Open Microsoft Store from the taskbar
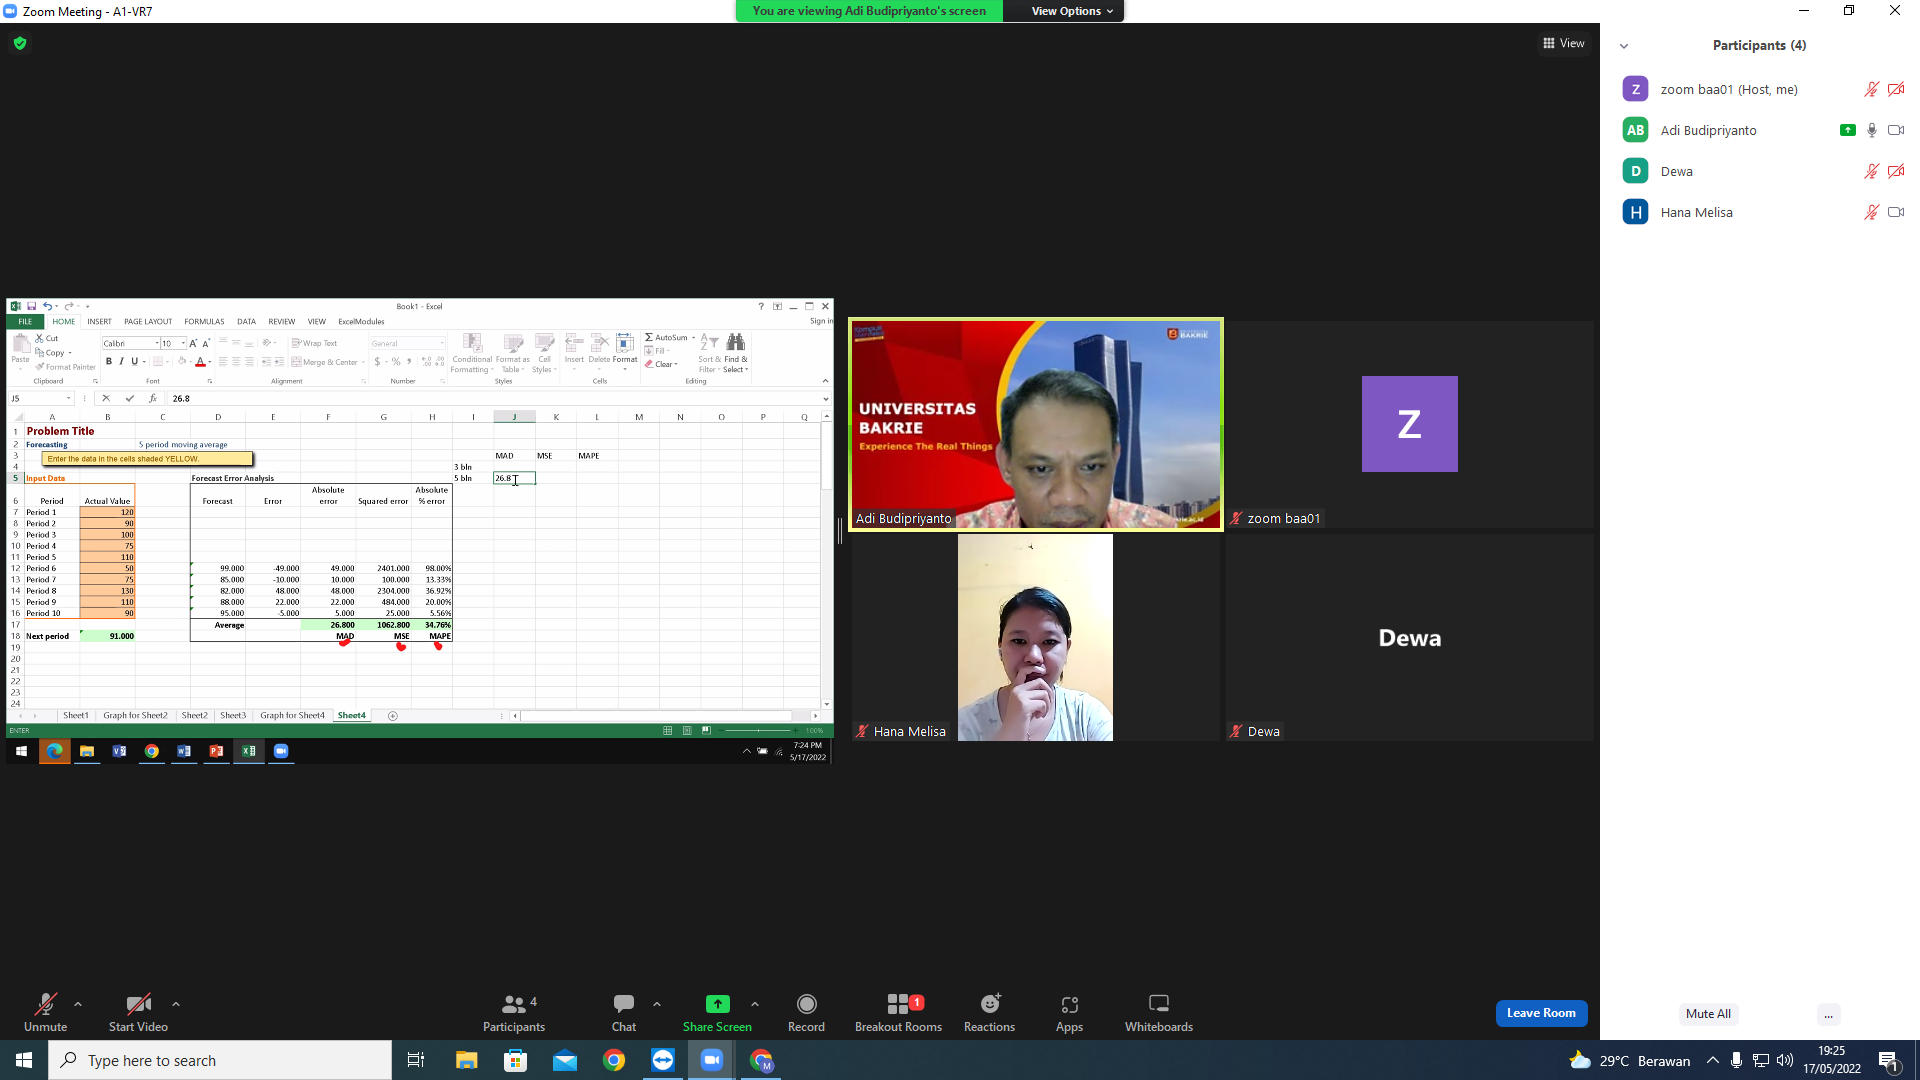Screen dimensions: 1920x1080 (515, 1060)
